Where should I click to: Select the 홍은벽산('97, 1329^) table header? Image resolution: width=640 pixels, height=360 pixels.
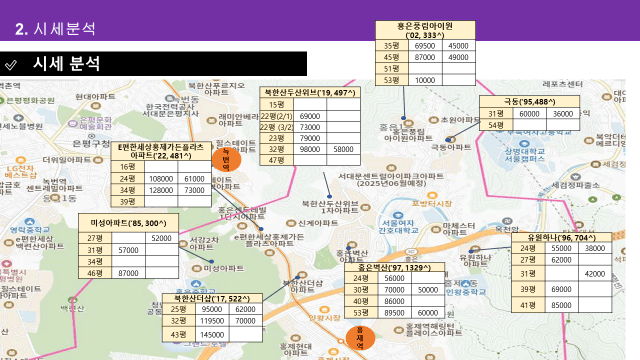394,268
